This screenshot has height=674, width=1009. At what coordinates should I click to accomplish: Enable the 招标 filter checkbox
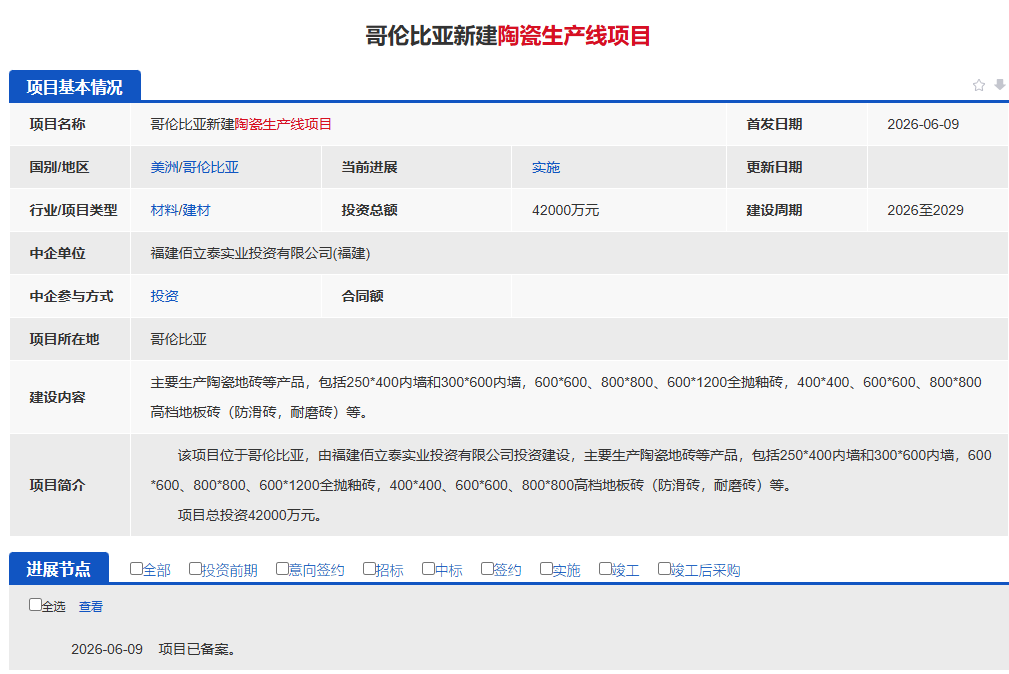pyautogui.click(x=369, y=568)
